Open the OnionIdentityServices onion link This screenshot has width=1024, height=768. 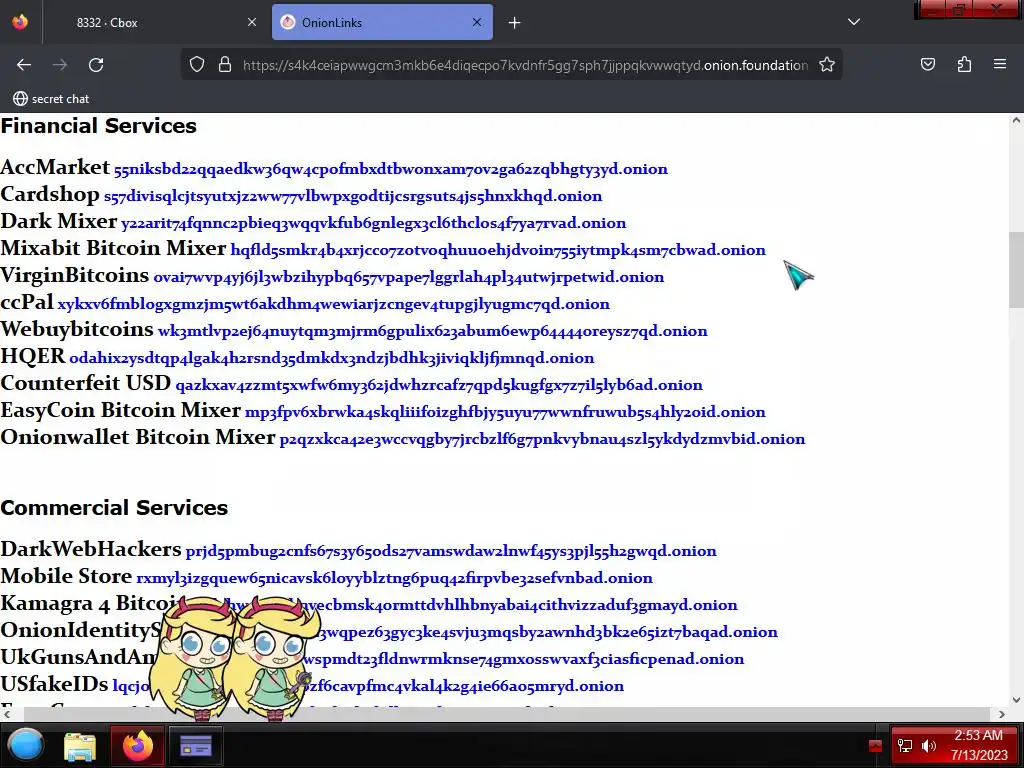[x=549, y=632]
